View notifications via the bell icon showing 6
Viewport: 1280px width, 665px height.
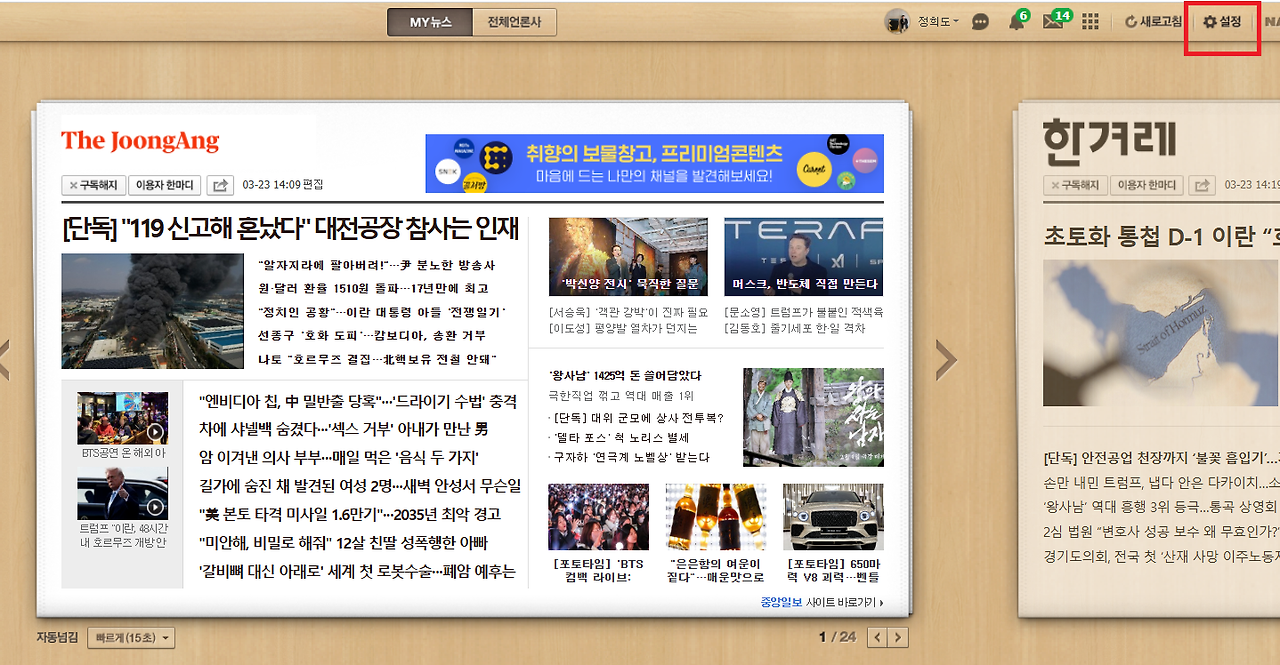[x=1017, y=21]
